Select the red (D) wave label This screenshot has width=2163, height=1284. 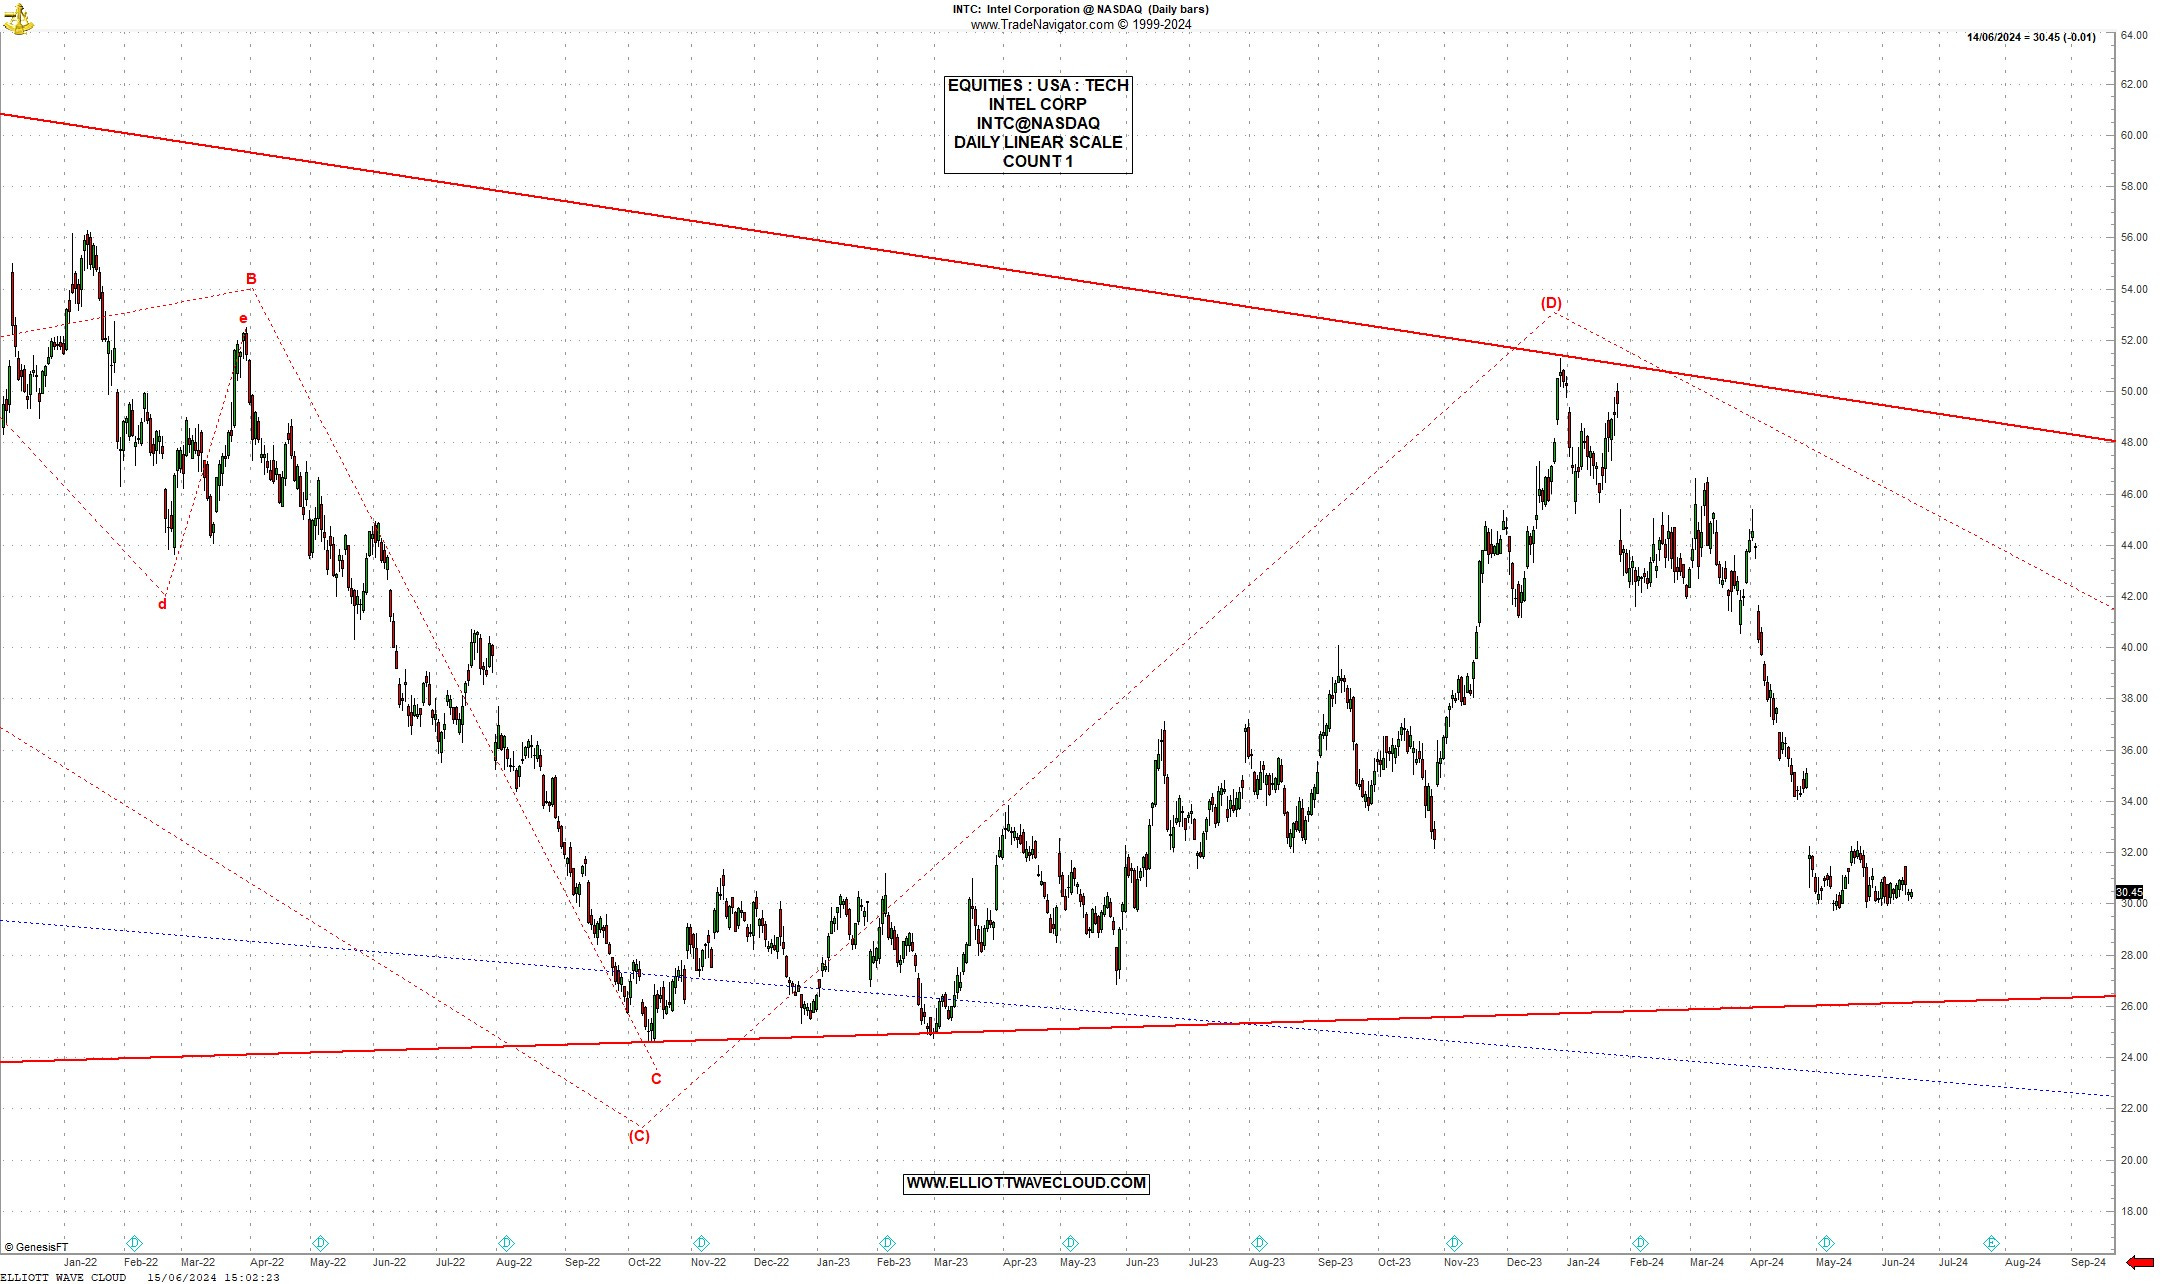[1550, 303]
